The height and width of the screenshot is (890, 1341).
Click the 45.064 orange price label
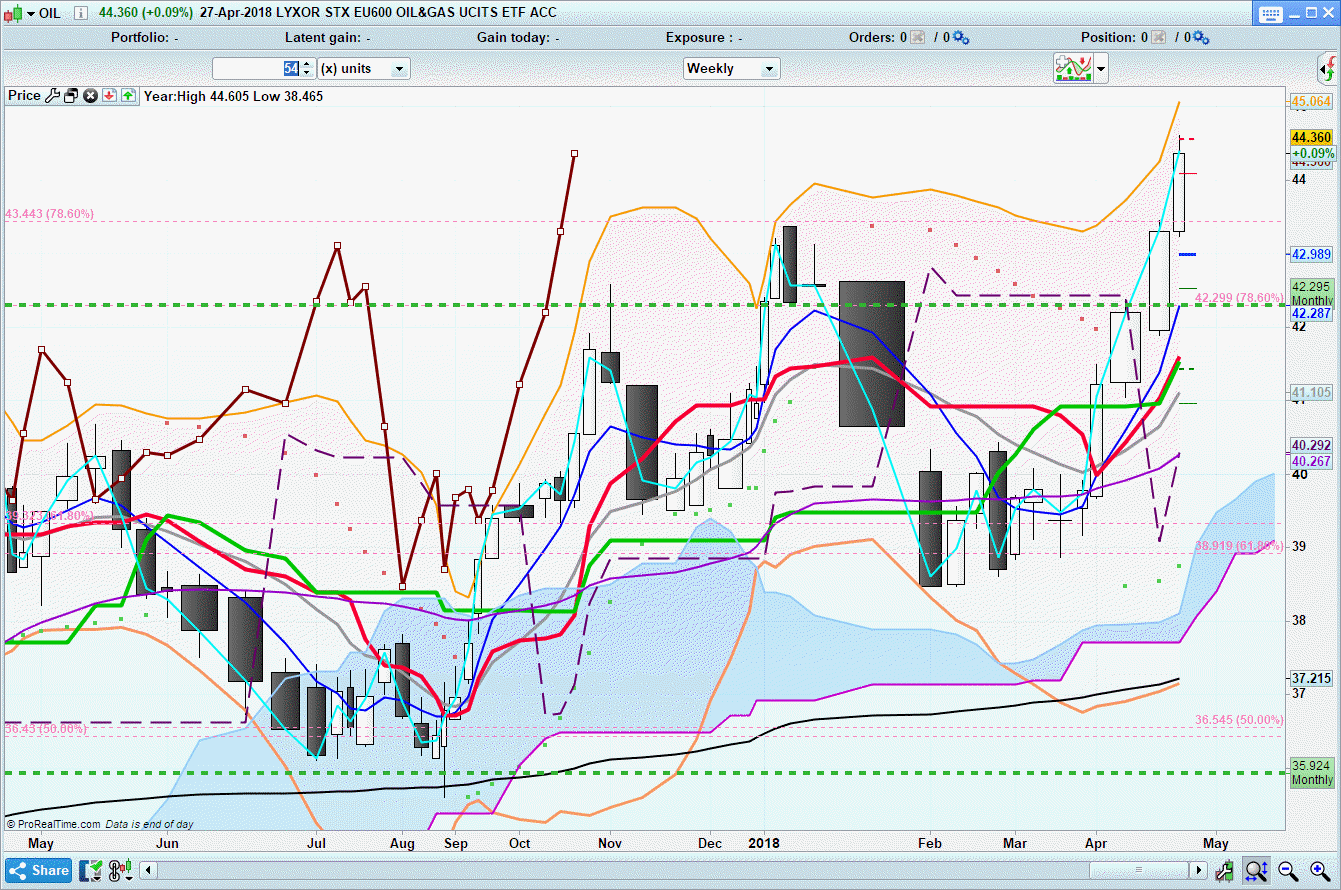1311,102
